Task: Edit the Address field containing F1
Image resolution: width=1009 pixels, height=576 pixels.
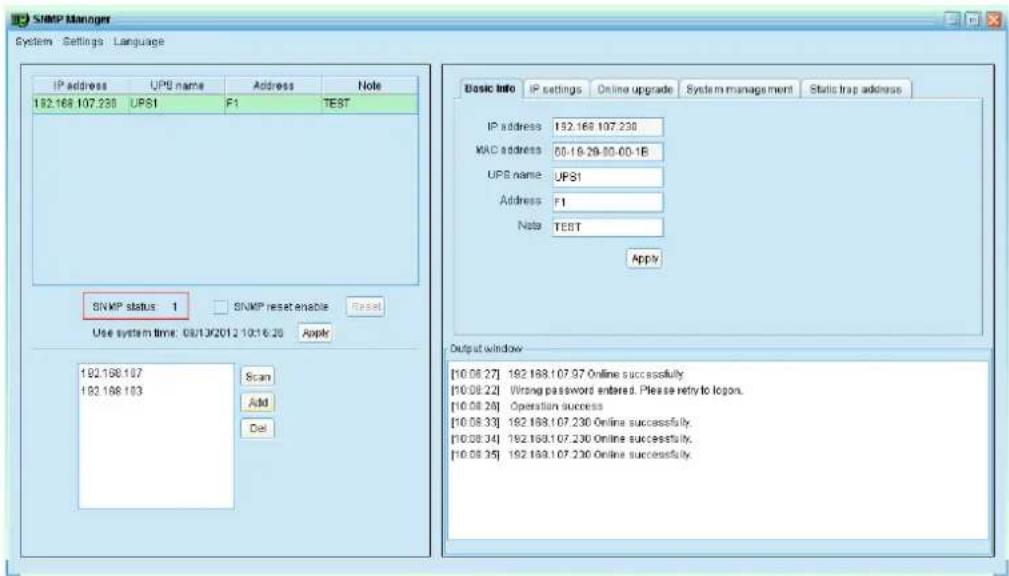Action: point(607,202)
